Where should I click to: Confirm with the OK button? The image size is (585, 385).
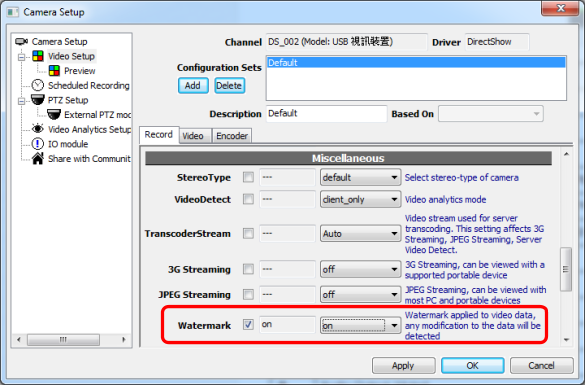pyautogui.click(x=472, y=365)
